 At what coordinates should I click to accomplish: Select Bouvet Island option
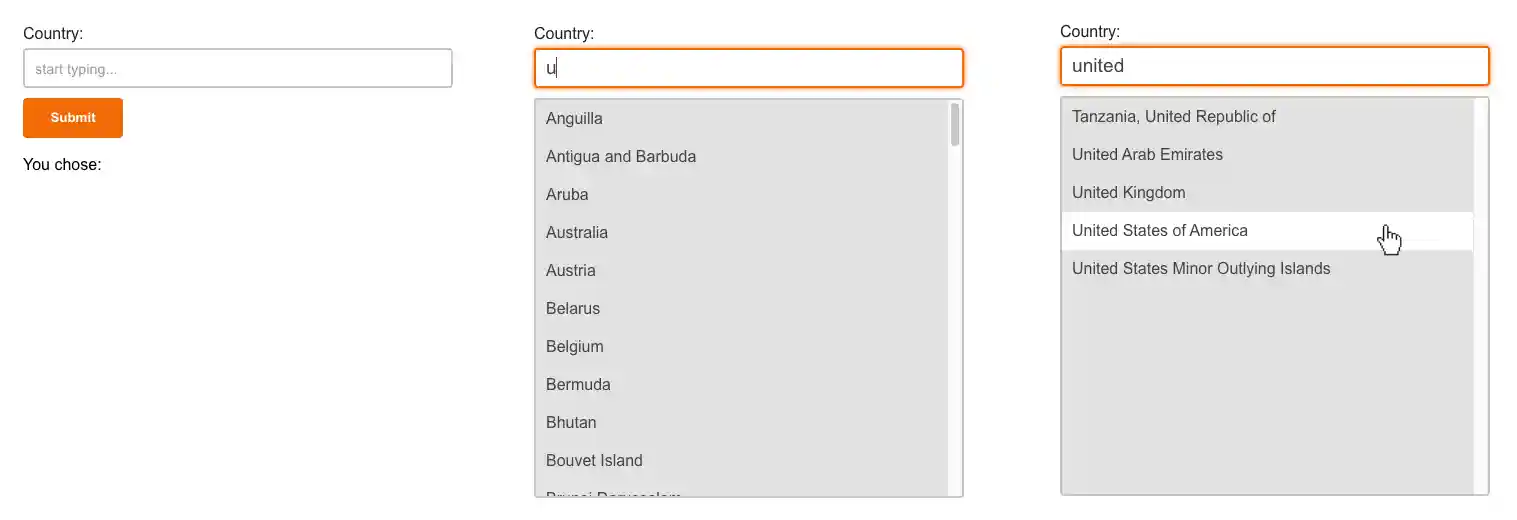594,461
